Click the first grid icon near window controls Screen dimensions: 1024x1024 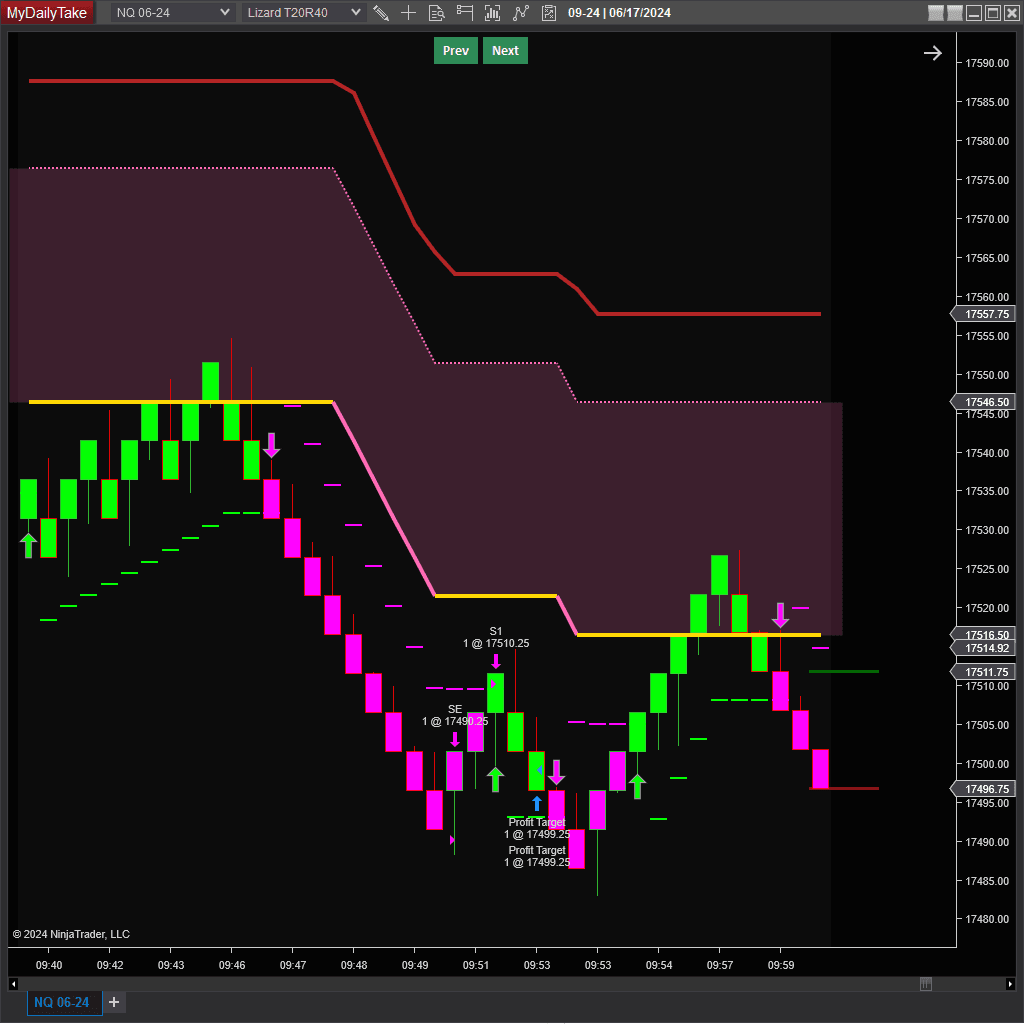click(936, 13)
